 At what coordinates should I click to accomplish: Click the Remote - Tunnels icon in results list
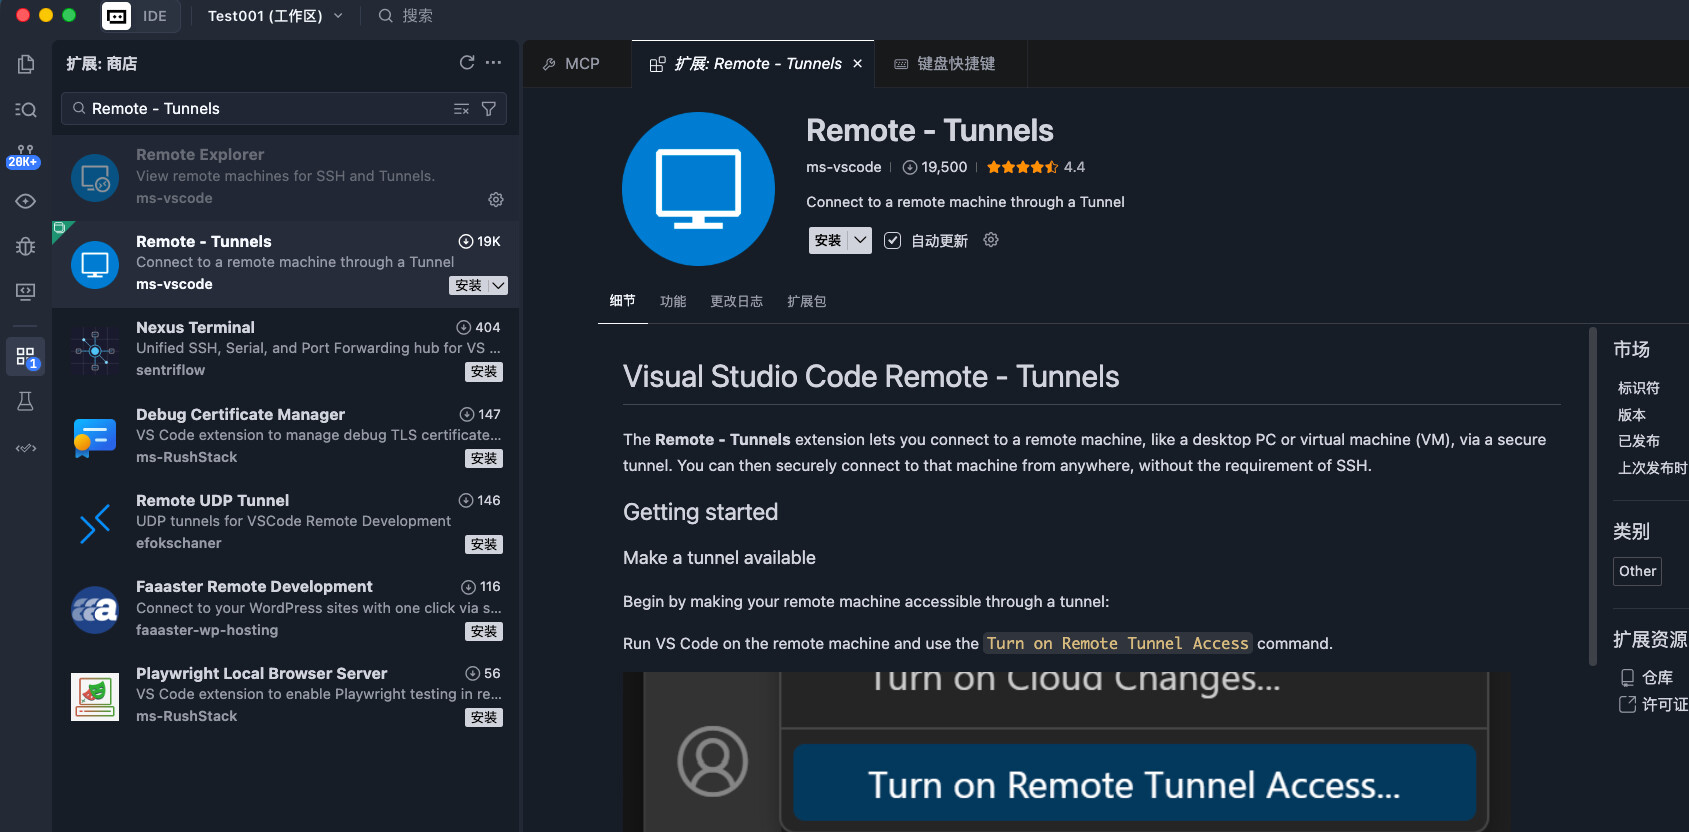coord(95,265)
